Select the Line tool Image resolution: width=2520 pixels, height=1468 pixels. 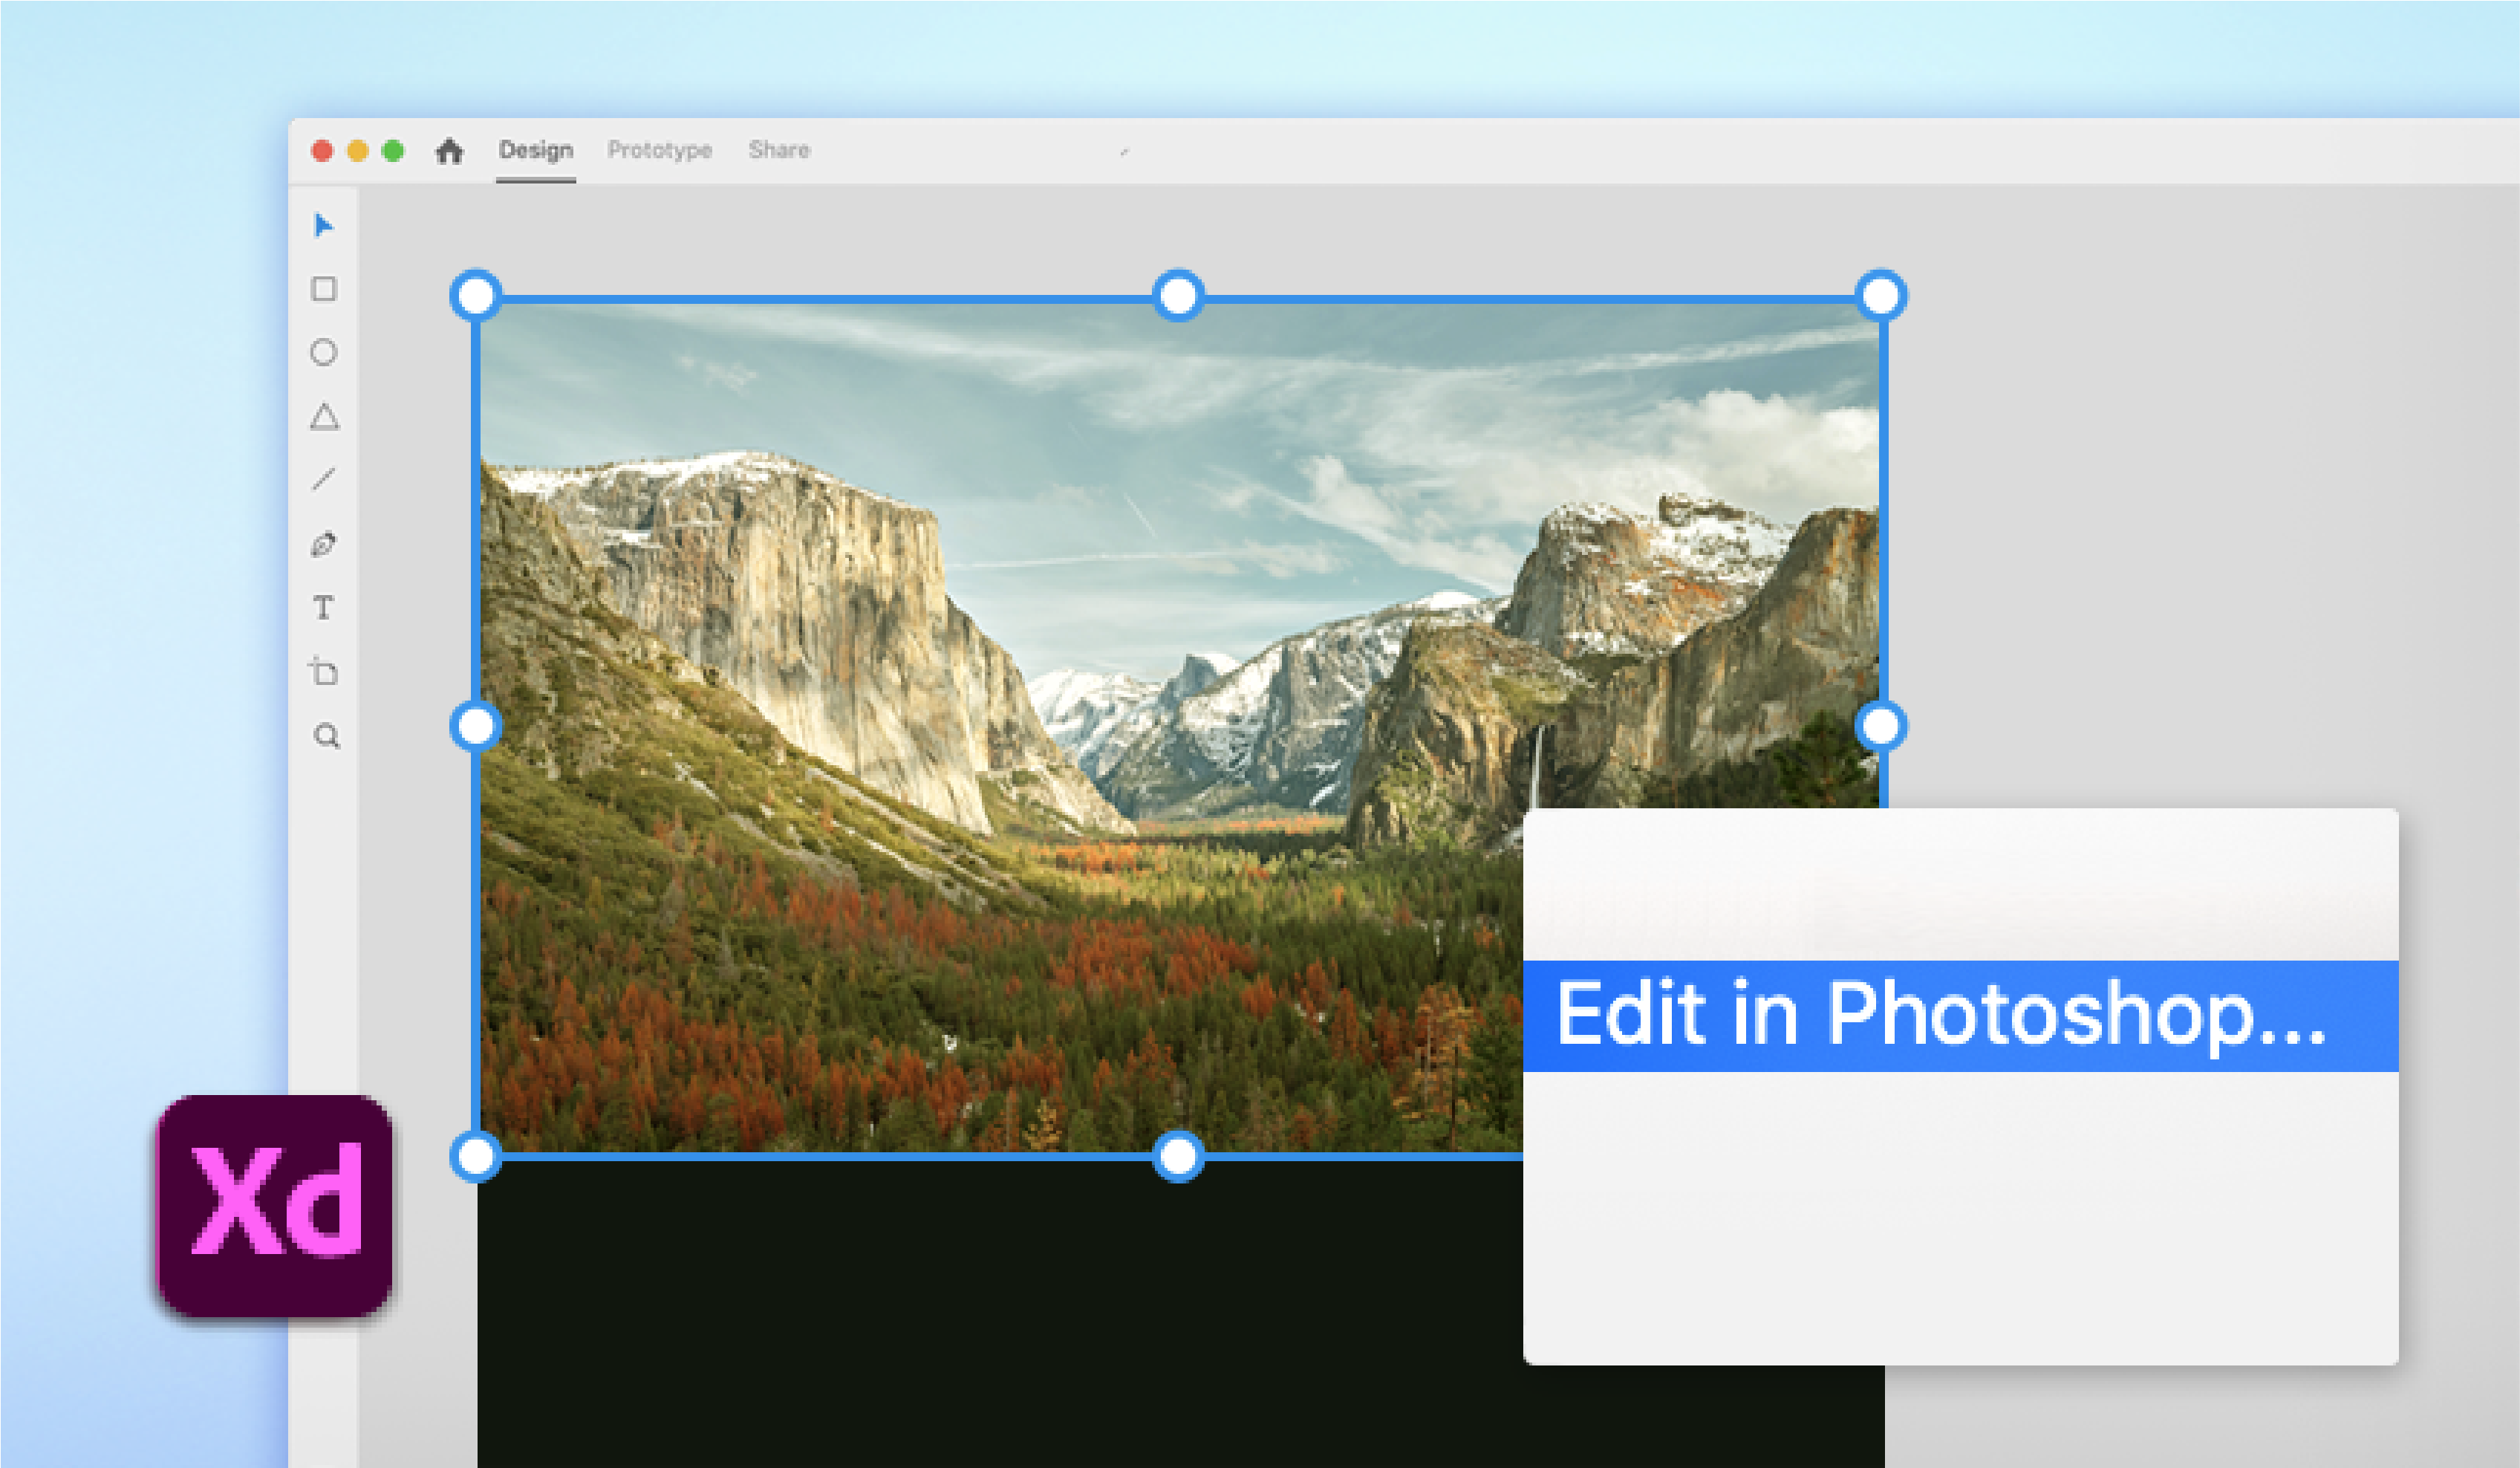(323, 480)
